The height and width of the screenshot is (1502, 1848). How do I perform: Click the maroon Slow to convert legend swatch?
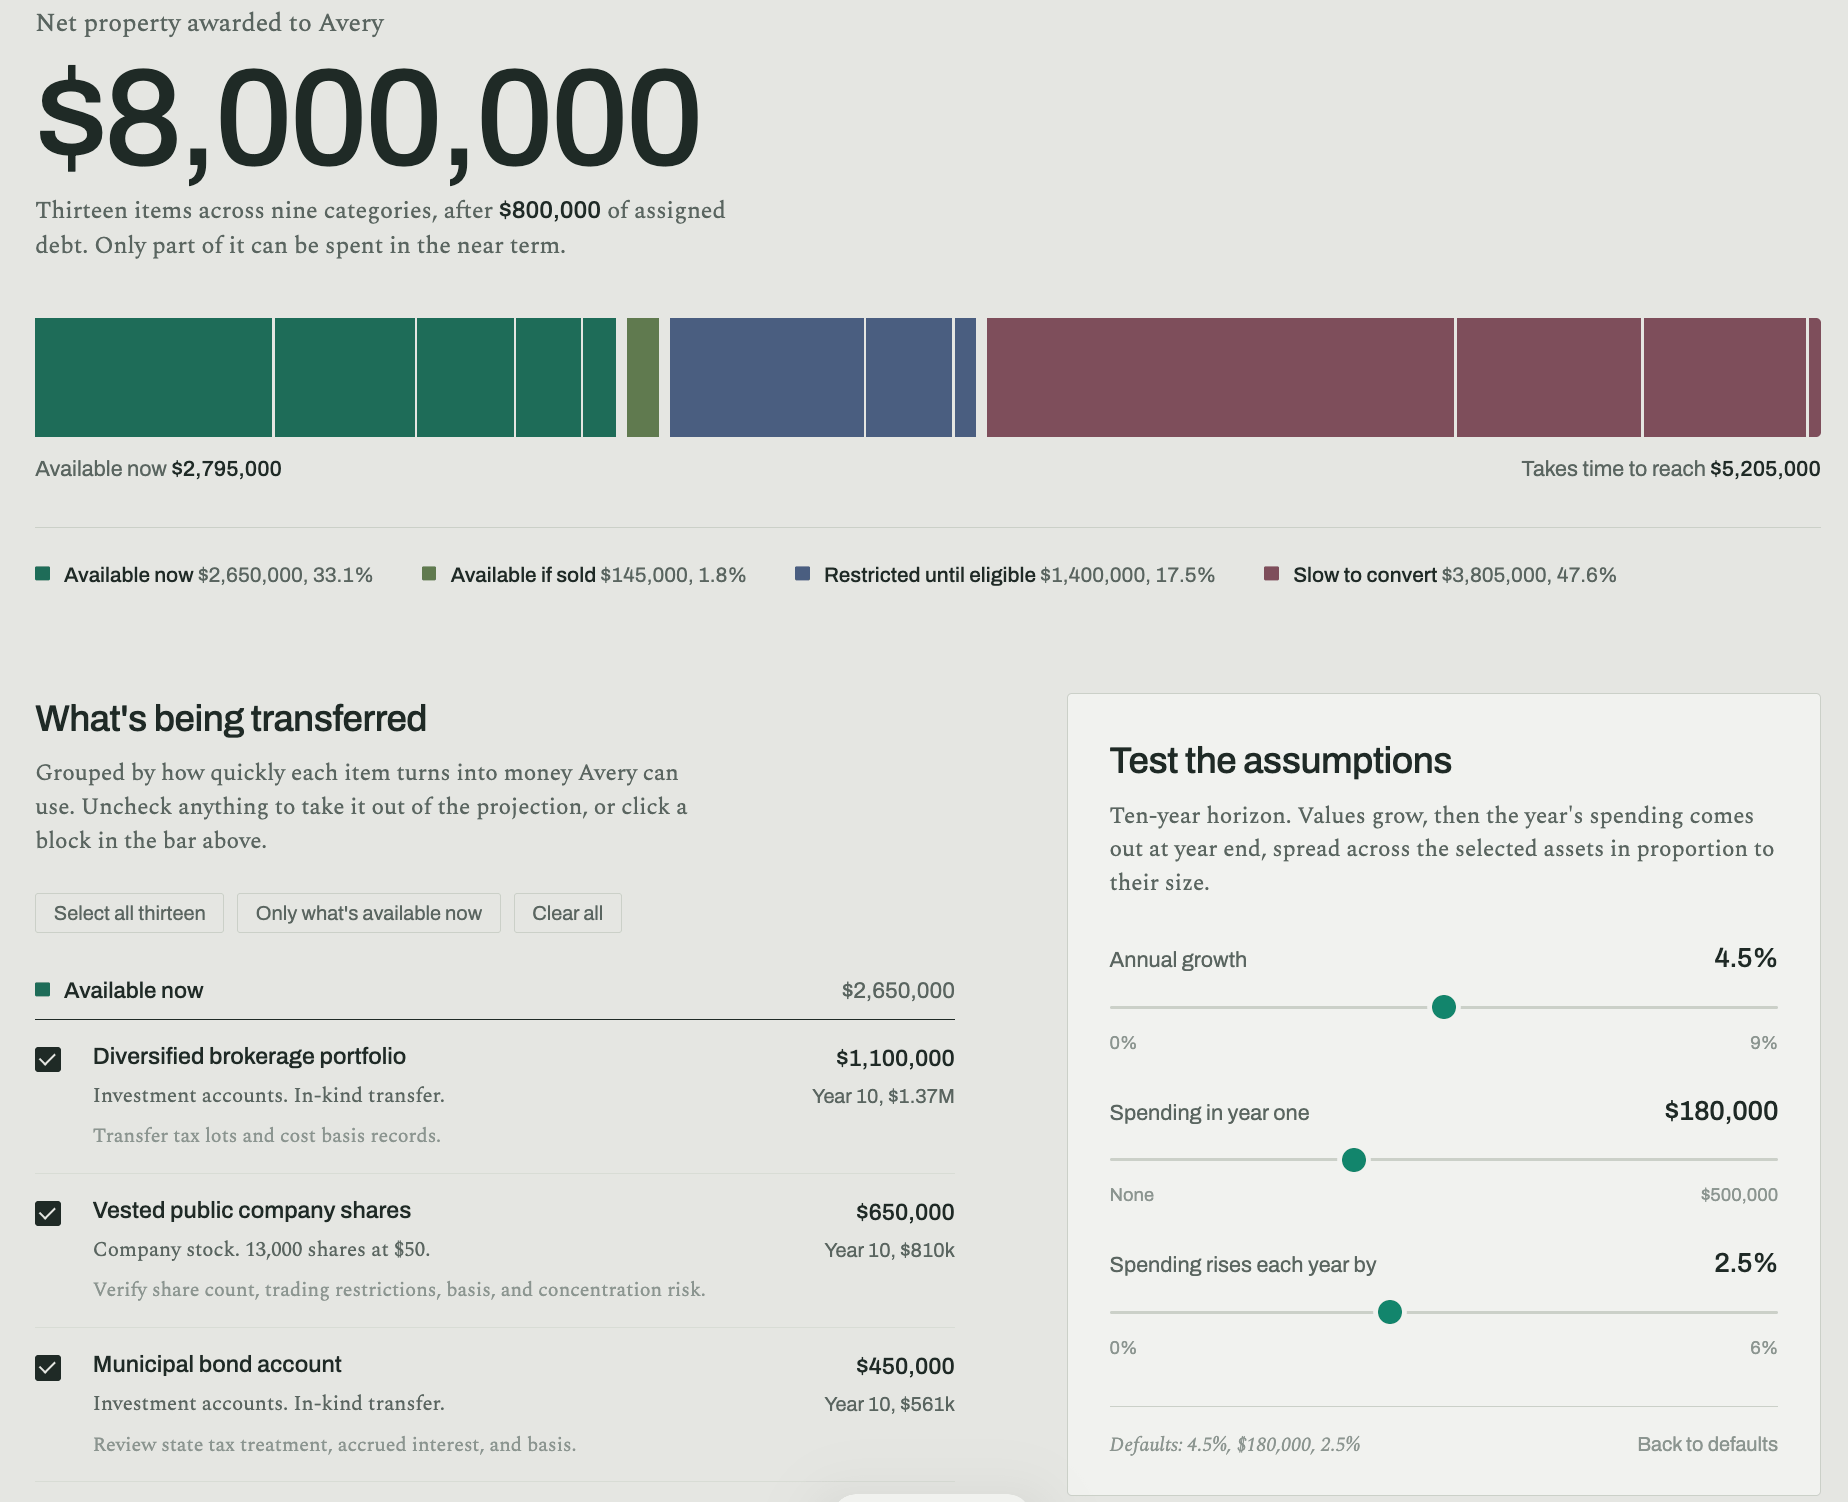click(1271, 574)
